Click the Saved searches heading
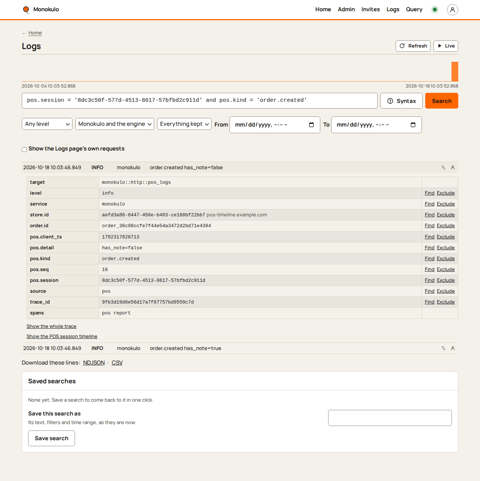The height and width of the screenshot is (481, 480). tap(52, 381)
